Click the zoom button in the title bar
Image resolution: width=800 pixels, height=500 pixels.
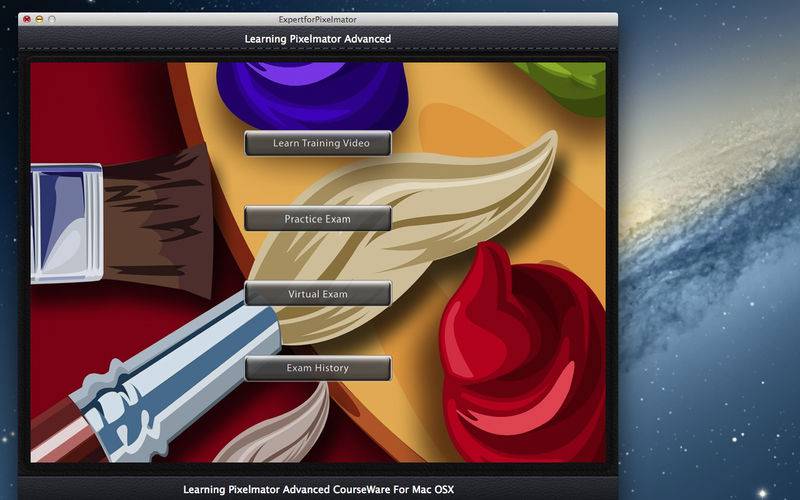tap(52, 19)
